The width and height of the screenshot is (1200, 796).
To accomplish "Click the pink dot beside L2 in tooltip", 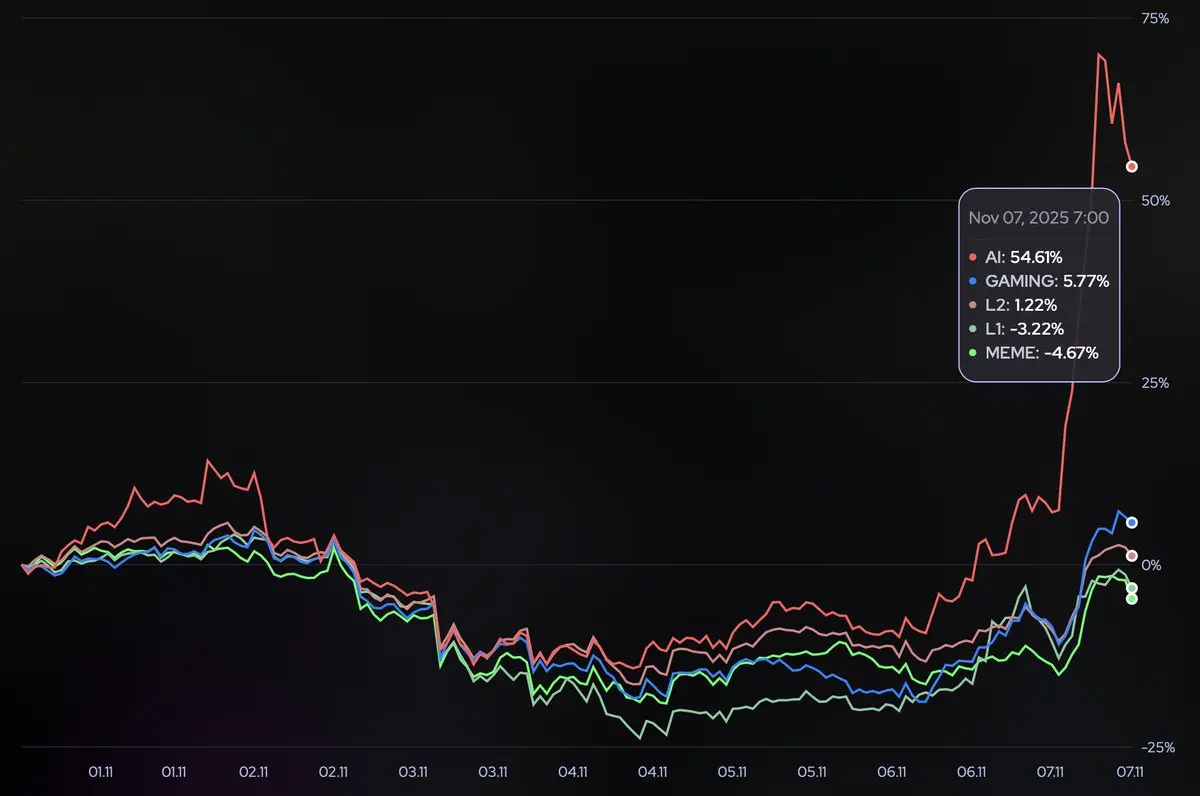I will click(975, 305).
